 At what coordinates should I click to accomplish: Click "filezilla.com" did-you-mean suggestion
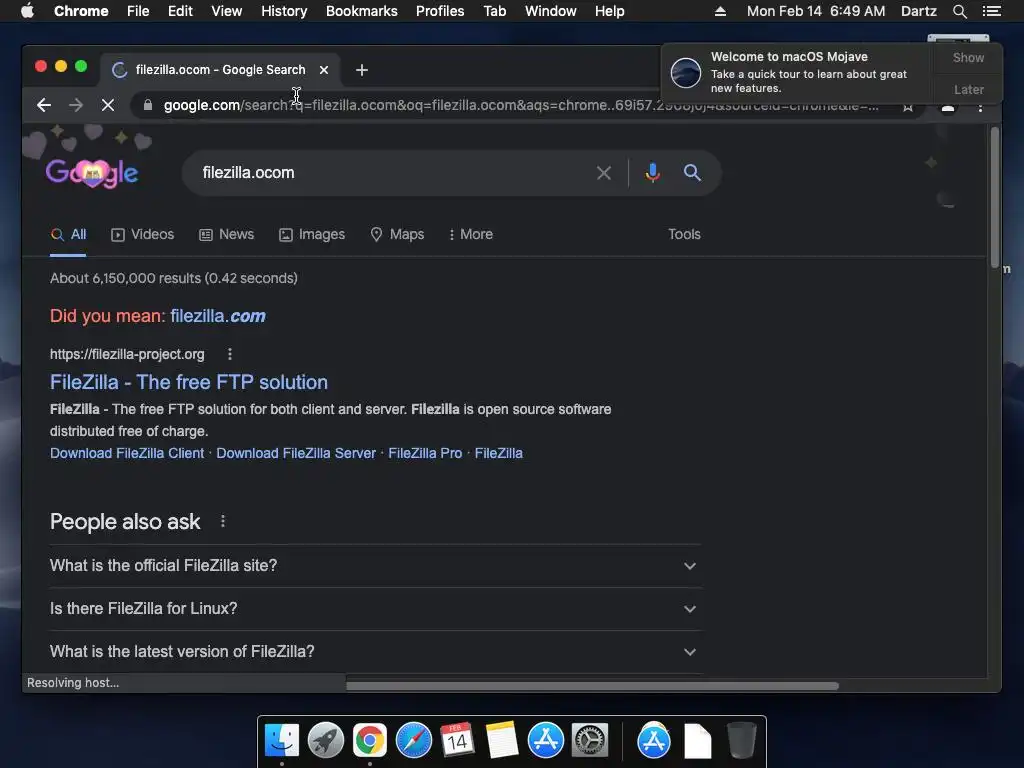(x=218, y=316)
